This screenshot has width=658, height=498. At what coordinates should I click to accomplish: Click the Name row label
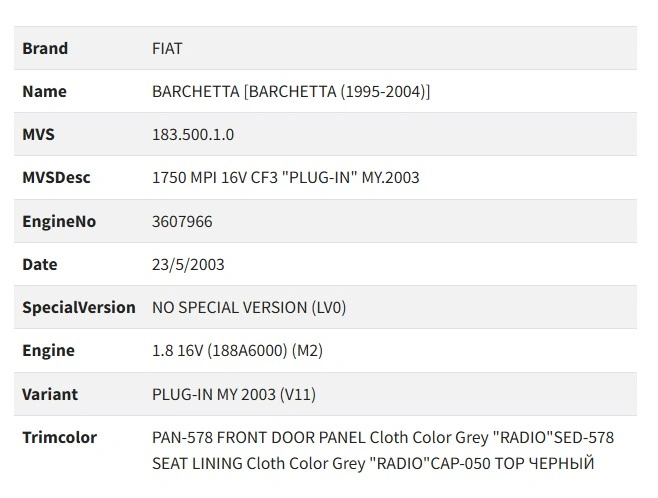click(x=44, y=91)
